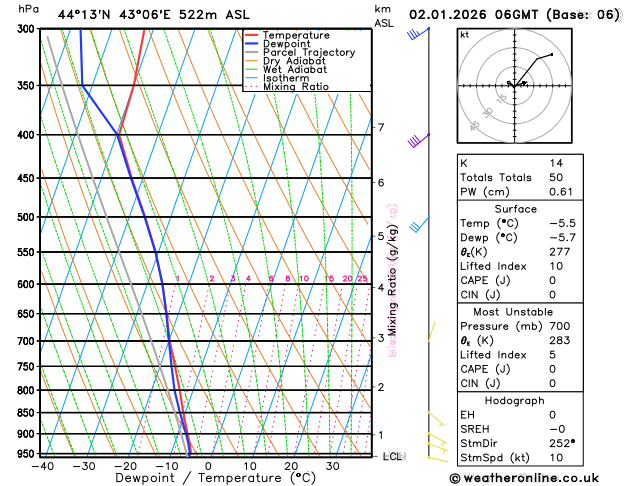
Task: Click the CAPE value in the Surface section
Action: pyautogui.click(x=552, y=280)
